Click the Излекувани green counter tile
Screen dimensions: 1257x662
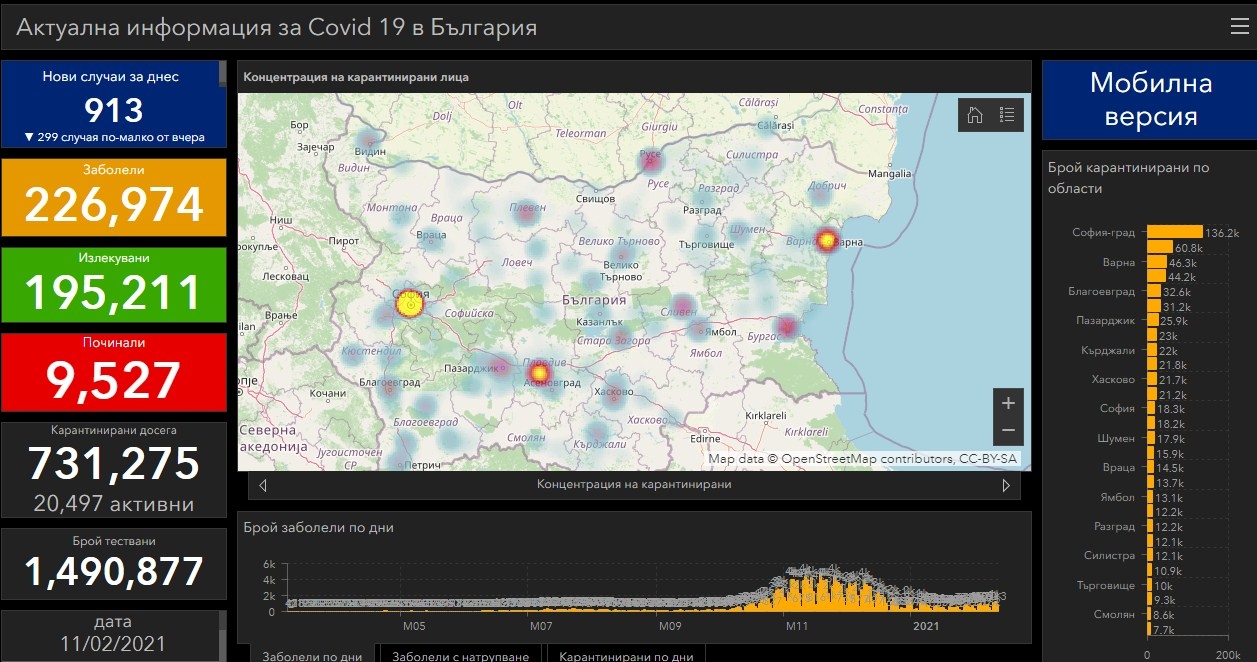tap(114, 284)
